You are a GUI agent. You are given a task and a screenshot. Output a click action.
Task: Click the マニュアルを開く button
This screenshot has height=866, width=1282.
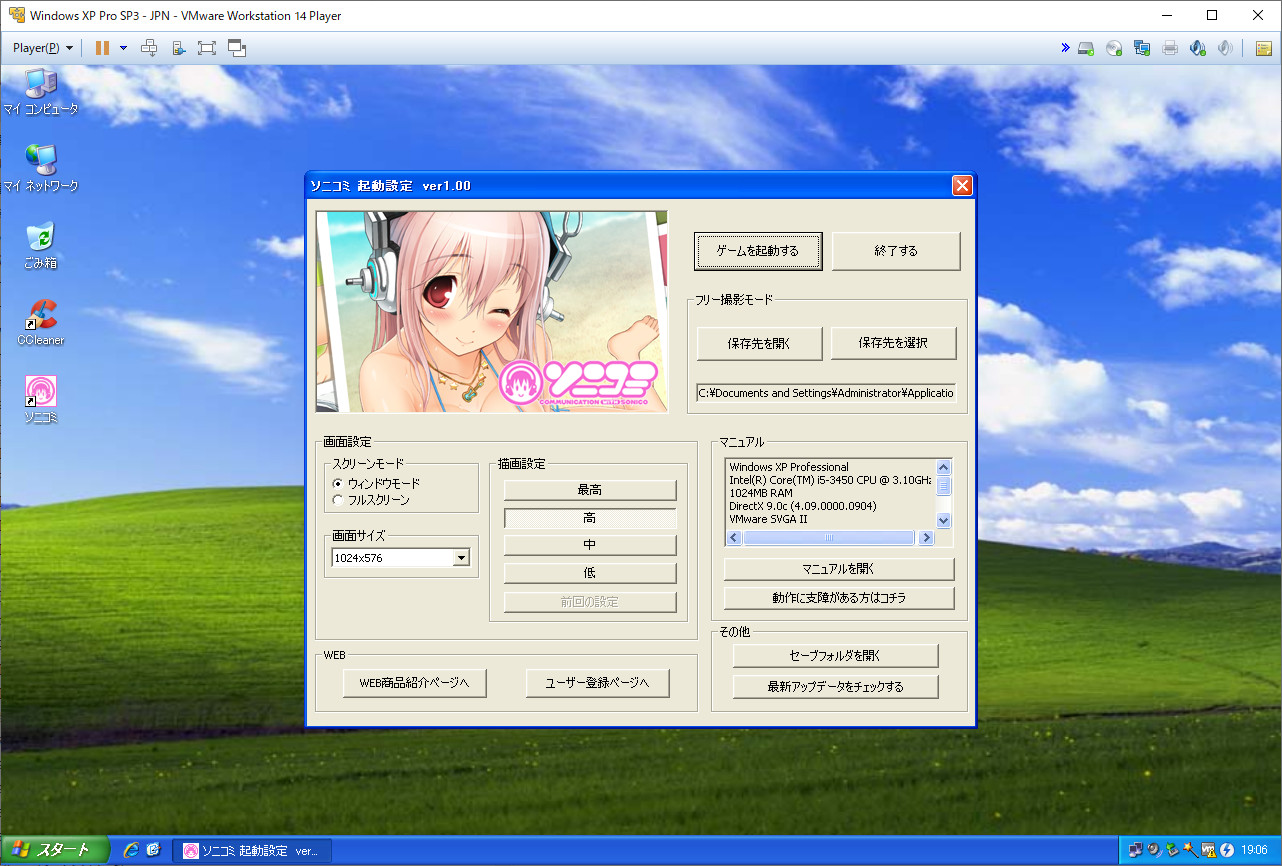(839, 569)
